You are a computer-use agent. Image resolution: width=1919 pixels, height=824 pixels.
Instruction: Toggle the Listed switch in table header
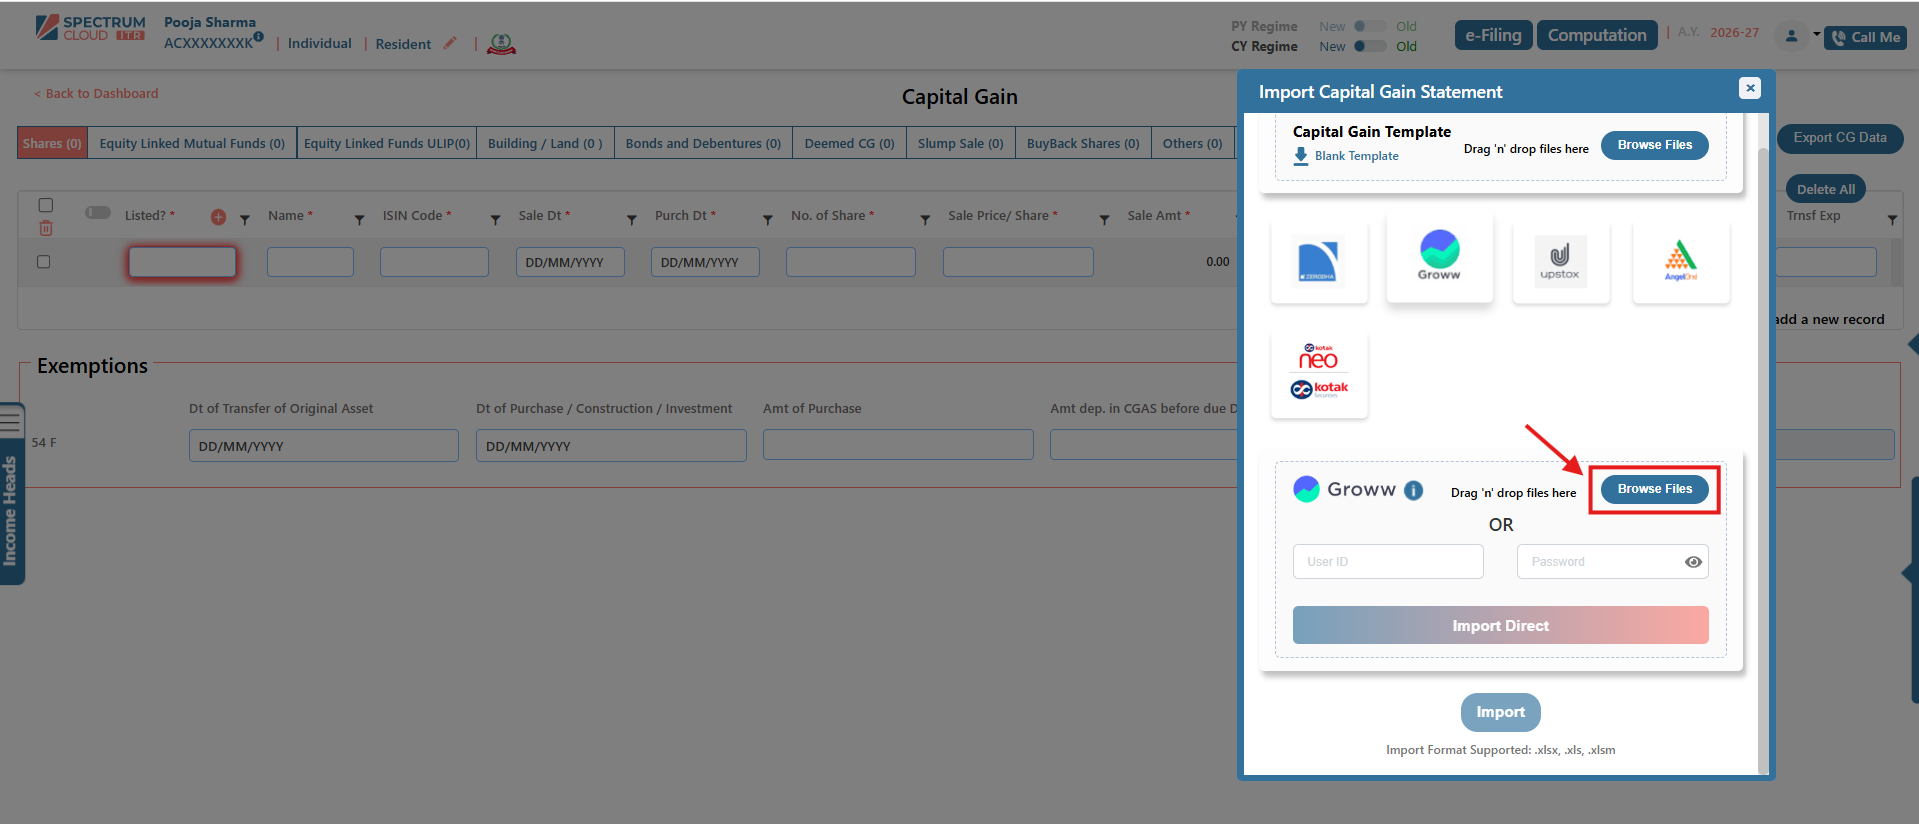click(x=98, y=213)
